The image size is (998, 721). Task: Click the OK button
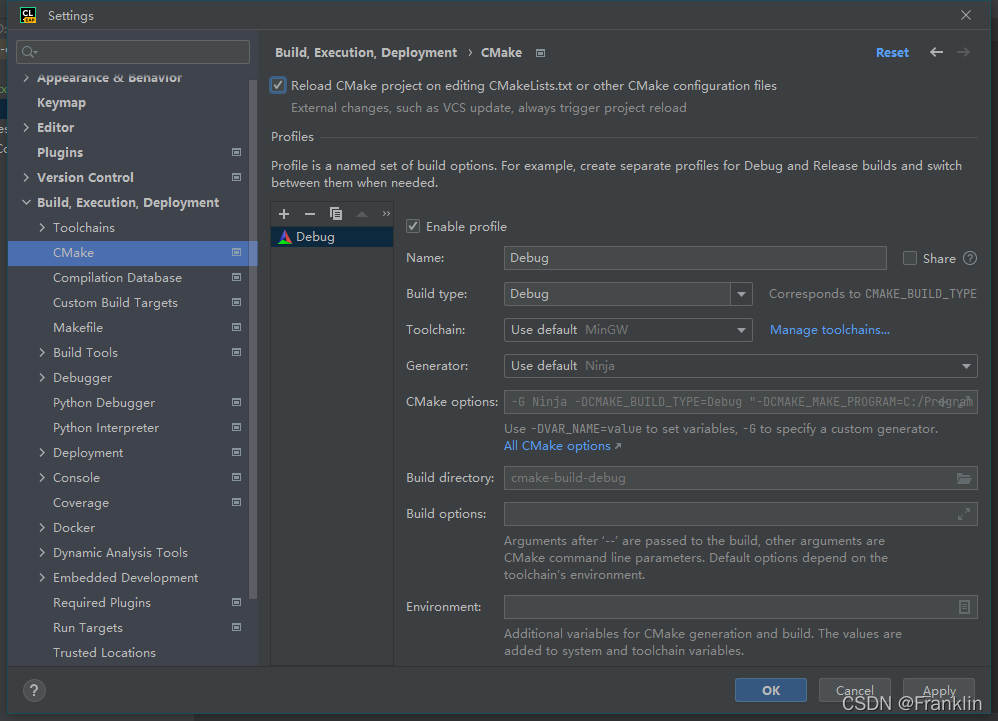[771, 690]
